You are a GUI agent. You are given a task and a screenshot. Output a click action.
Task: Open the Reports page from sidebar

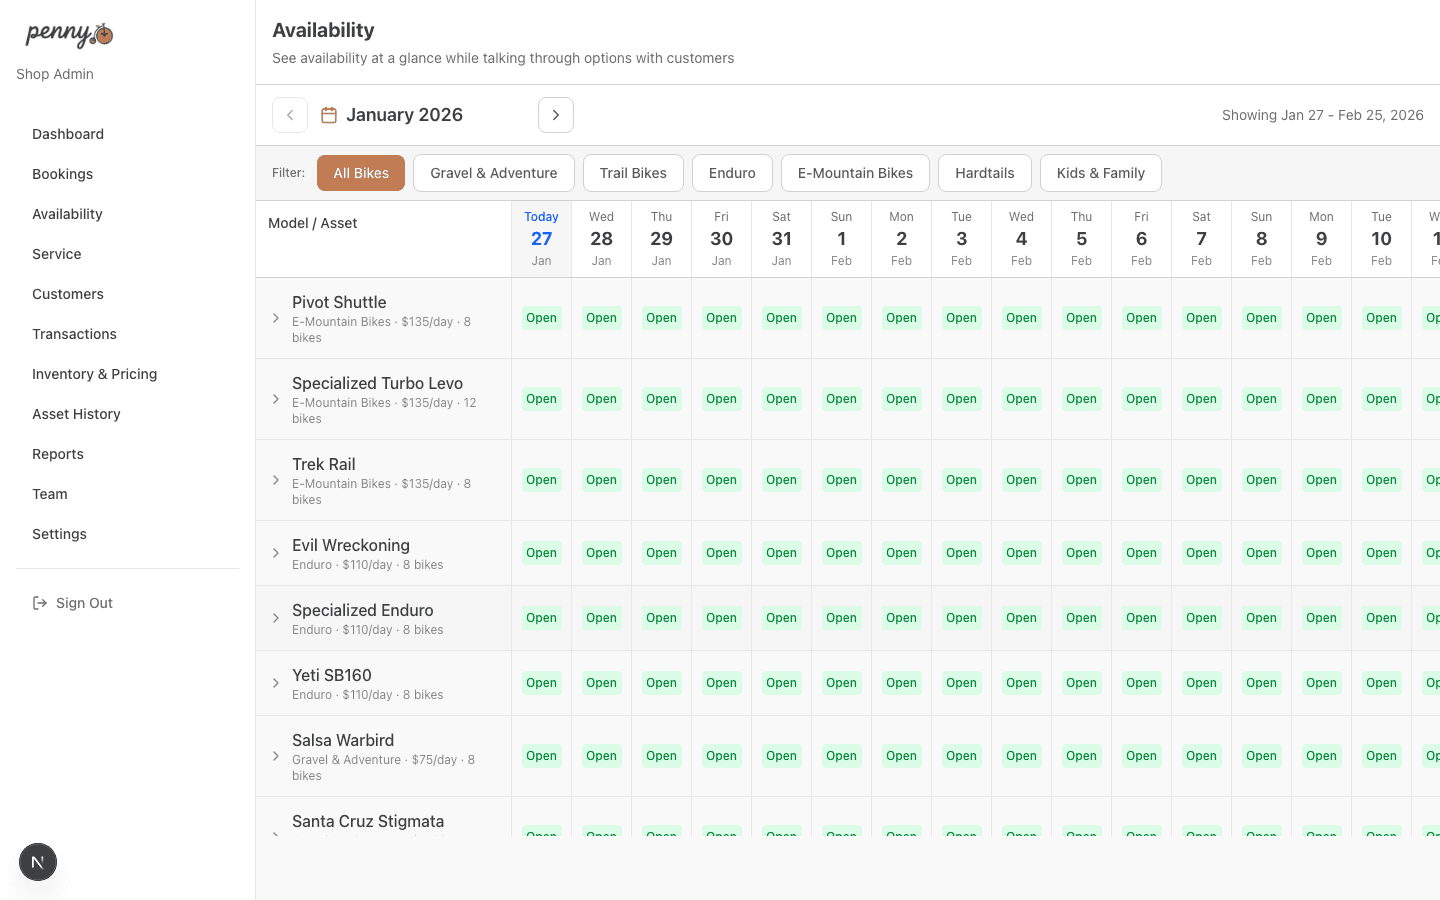click(57, 454)
